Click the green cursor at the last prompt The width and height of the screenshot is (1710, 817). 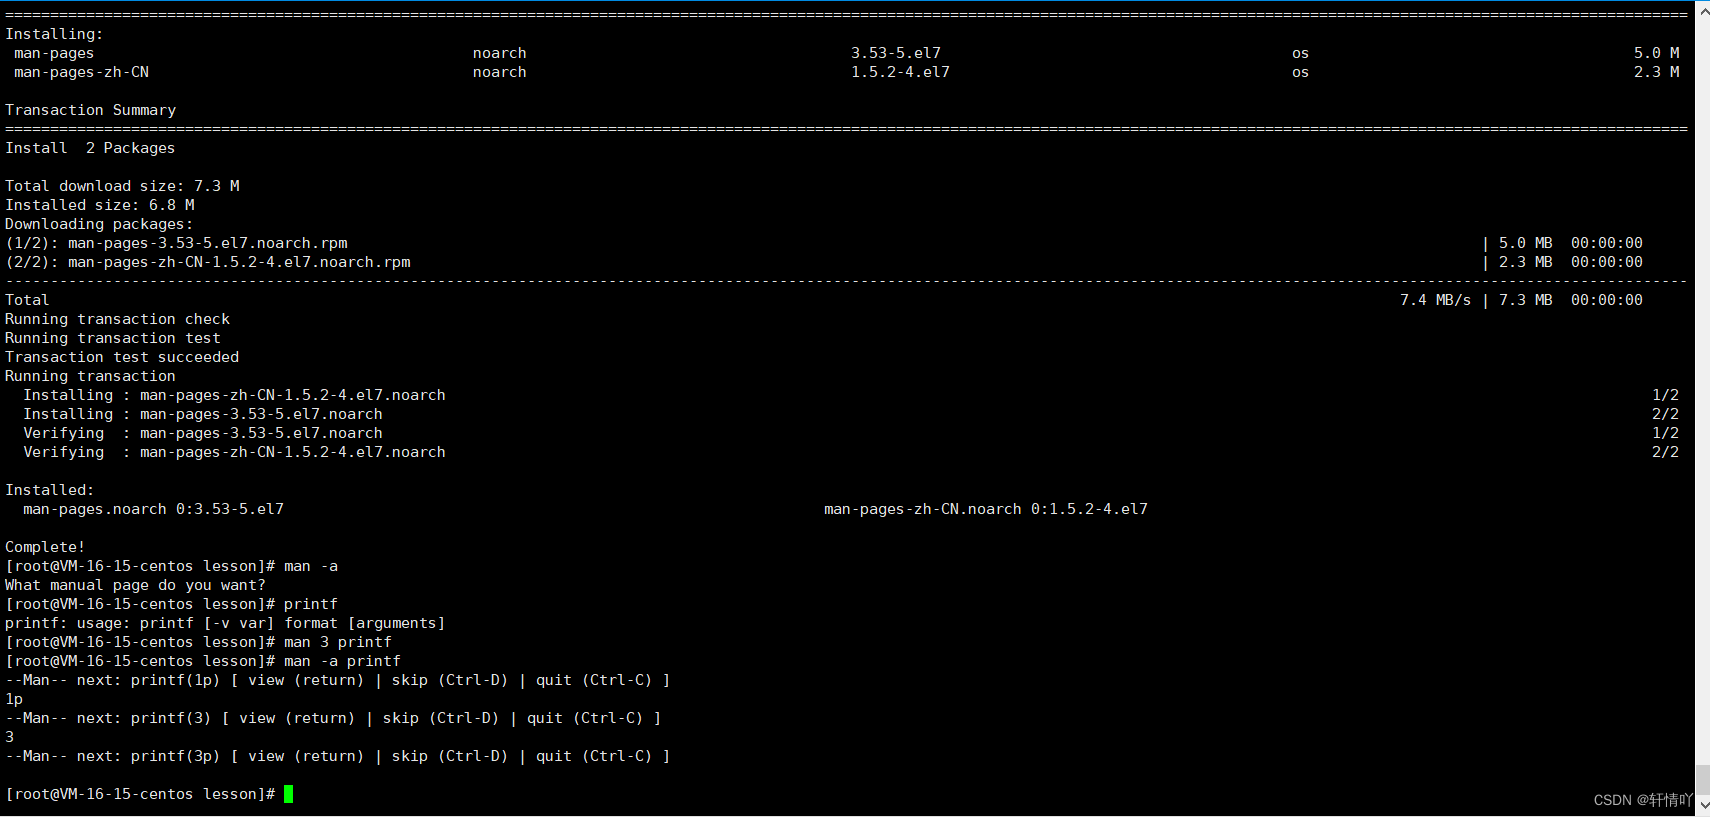289,794
